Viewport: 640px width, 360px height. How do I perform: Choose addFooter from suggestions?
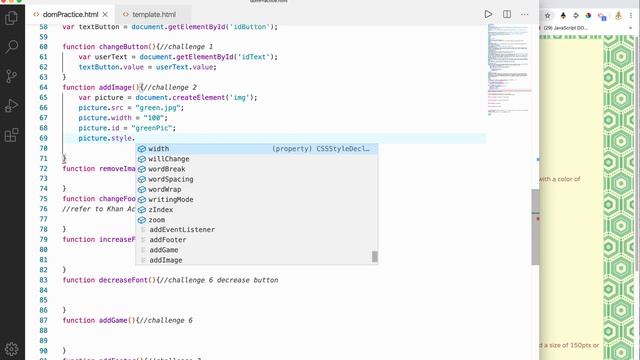pyautogui.click(x=257, y=240)
